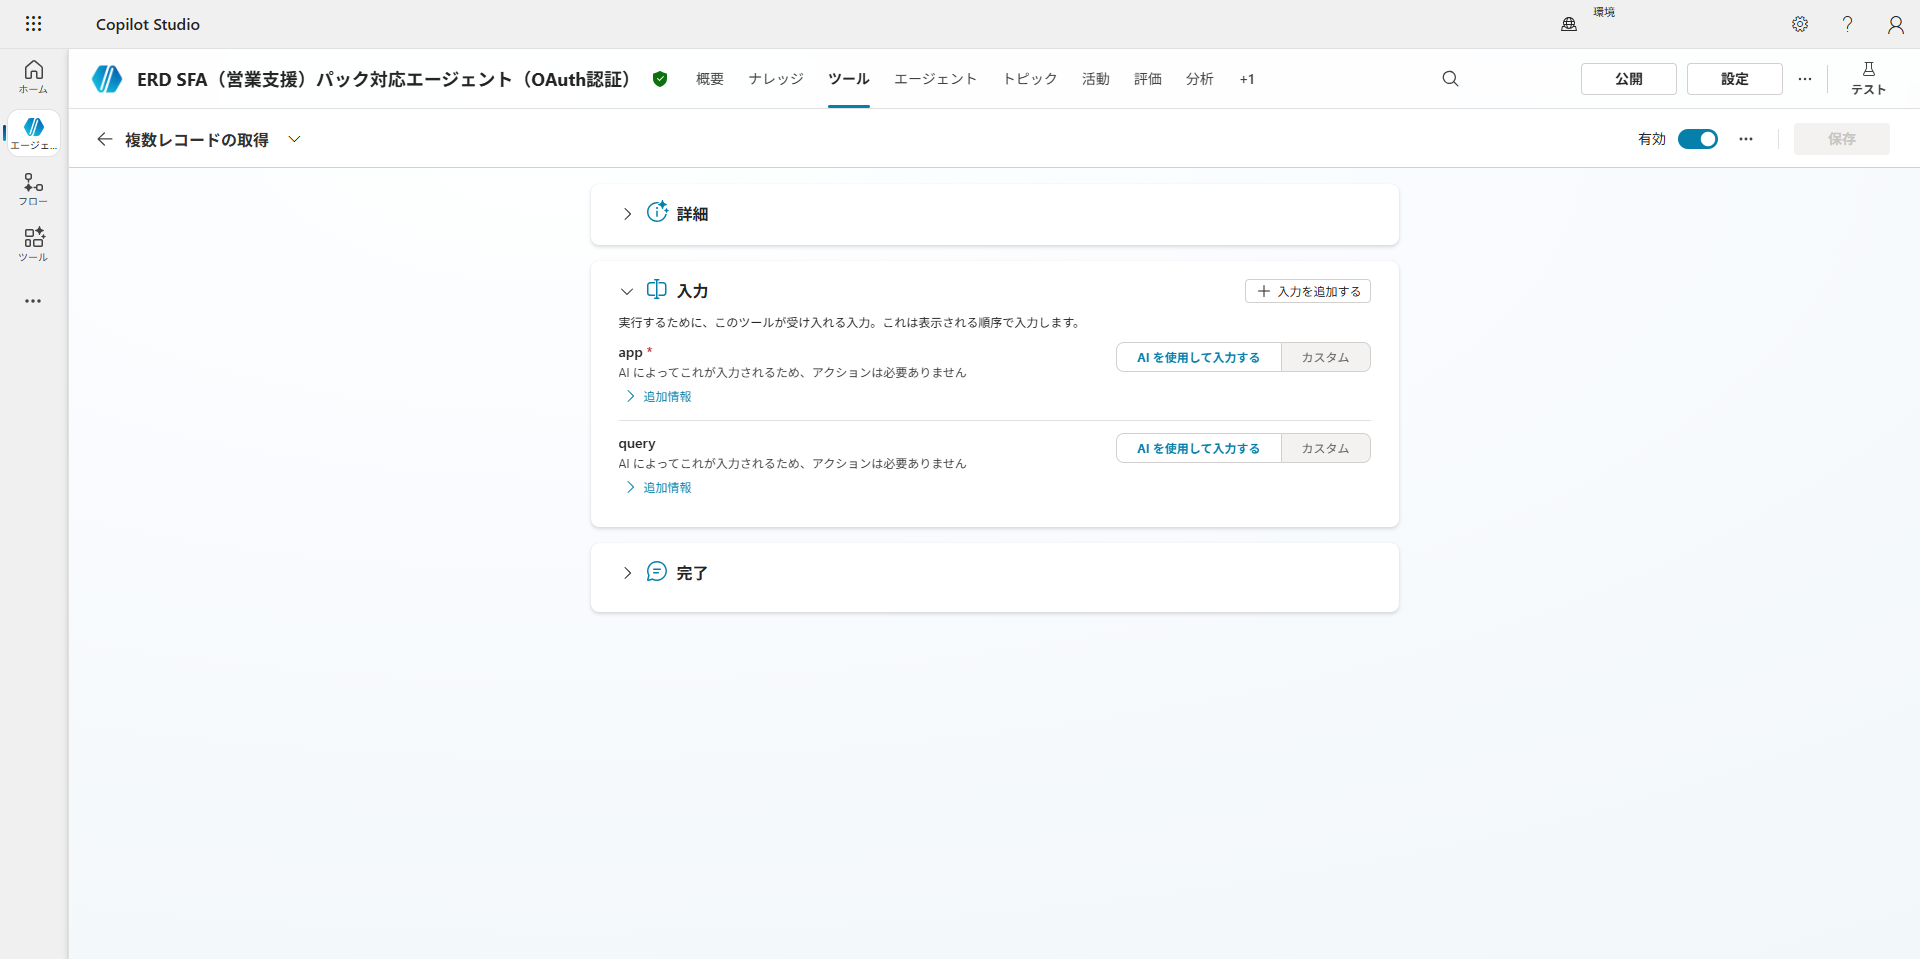Toggle the 有効 enabled switch

(x=1698, y=139)
